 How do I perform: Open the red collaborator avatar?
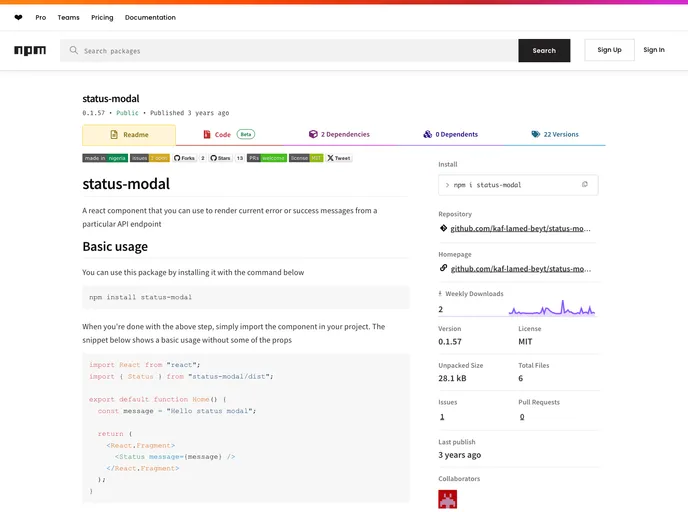click(448, 499)
